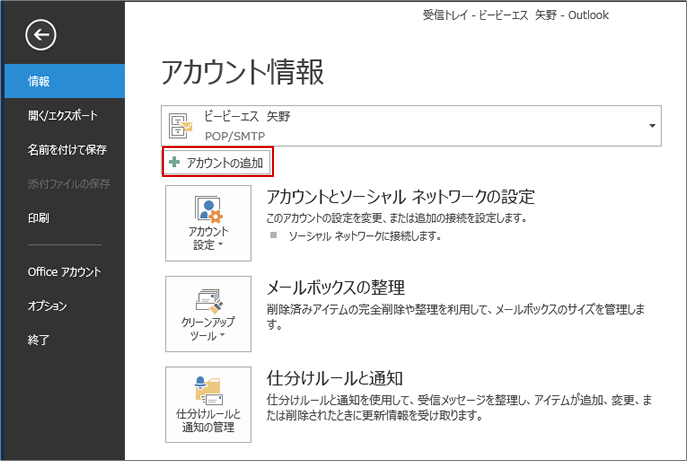Click the account settings person-gear icon
Viewport: 687px width, 461px height.
tap(209, 209)
